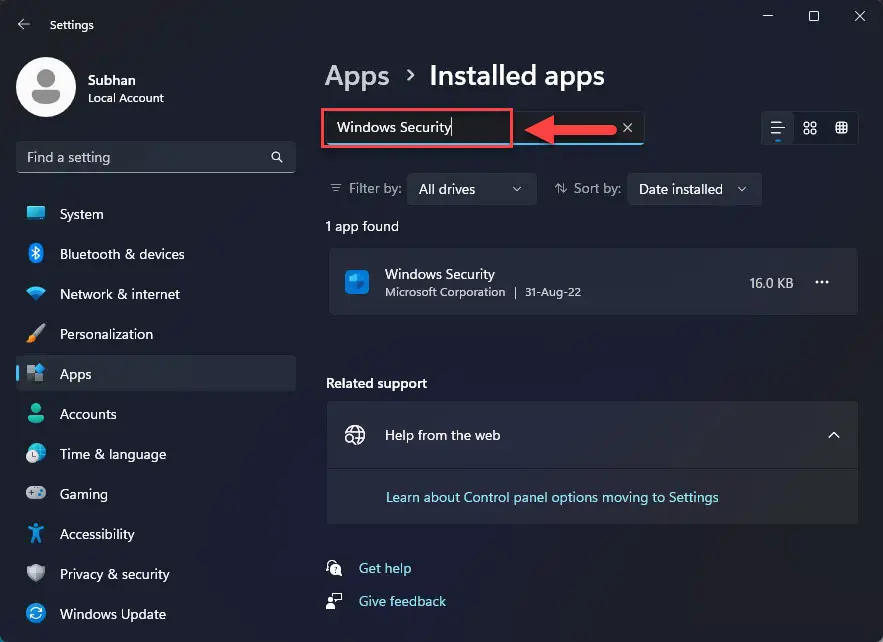Click the Subhan profile avatar
The image size is (883, 642).
click(x=46, y=87)
